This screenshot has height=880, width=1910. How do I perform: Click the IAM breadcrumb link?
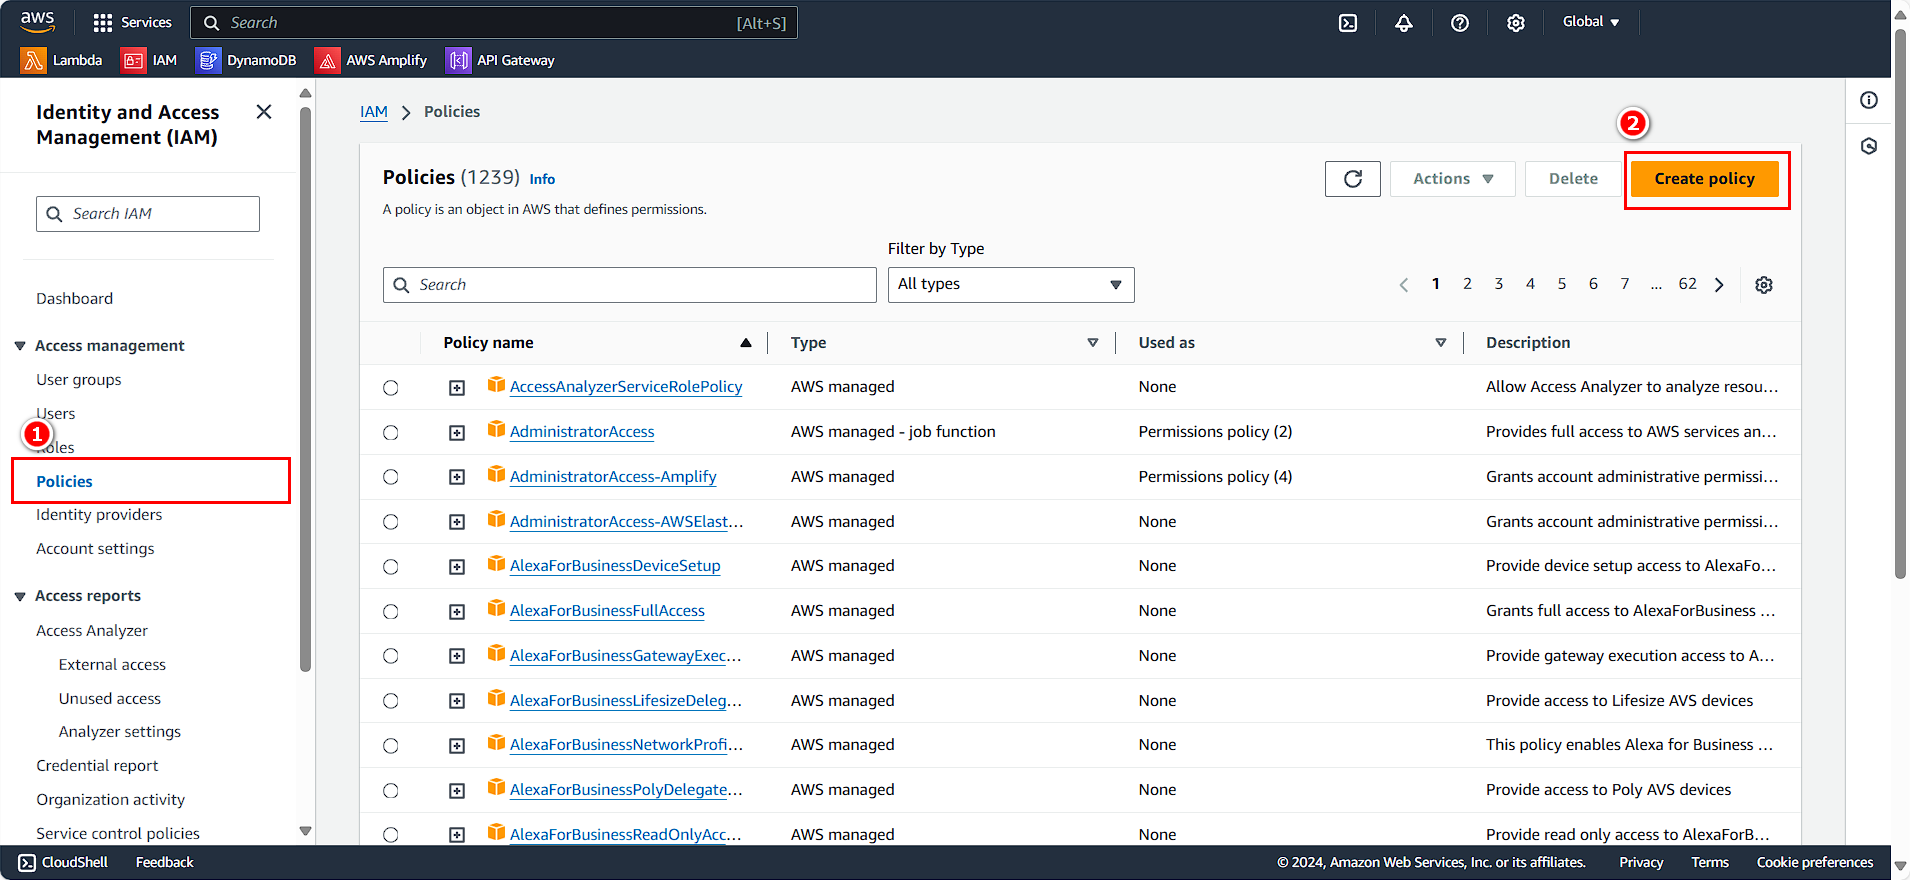tap(374, 112)
